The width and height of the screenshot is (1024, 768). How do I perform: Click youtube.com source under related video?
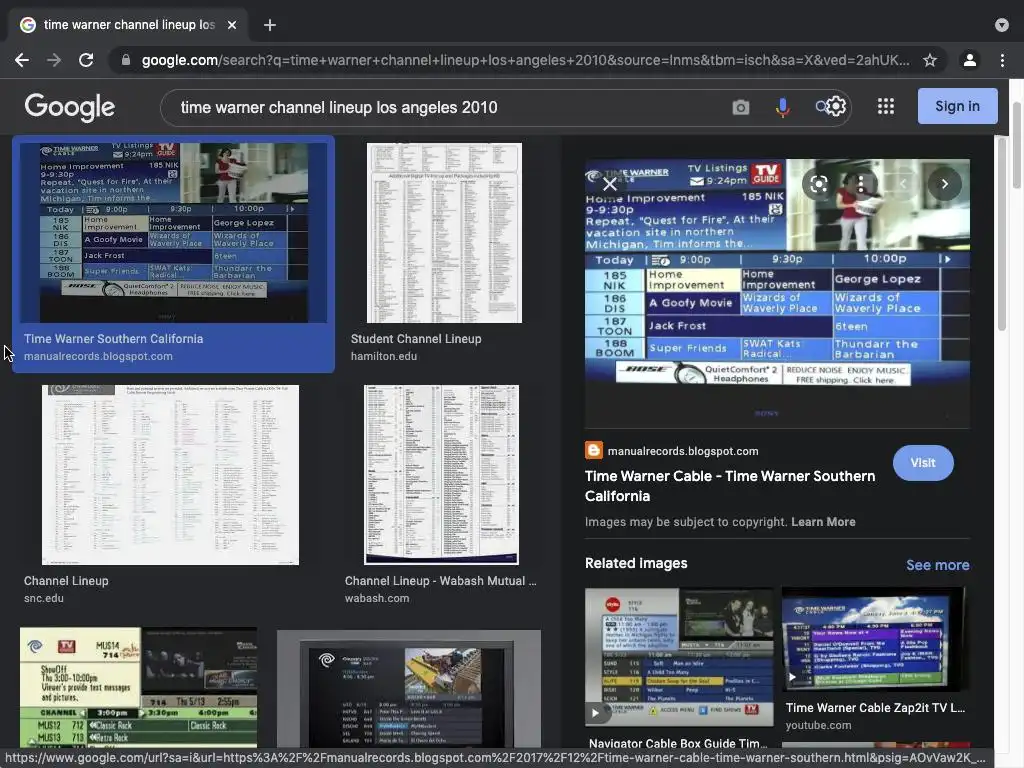point(818,726)
